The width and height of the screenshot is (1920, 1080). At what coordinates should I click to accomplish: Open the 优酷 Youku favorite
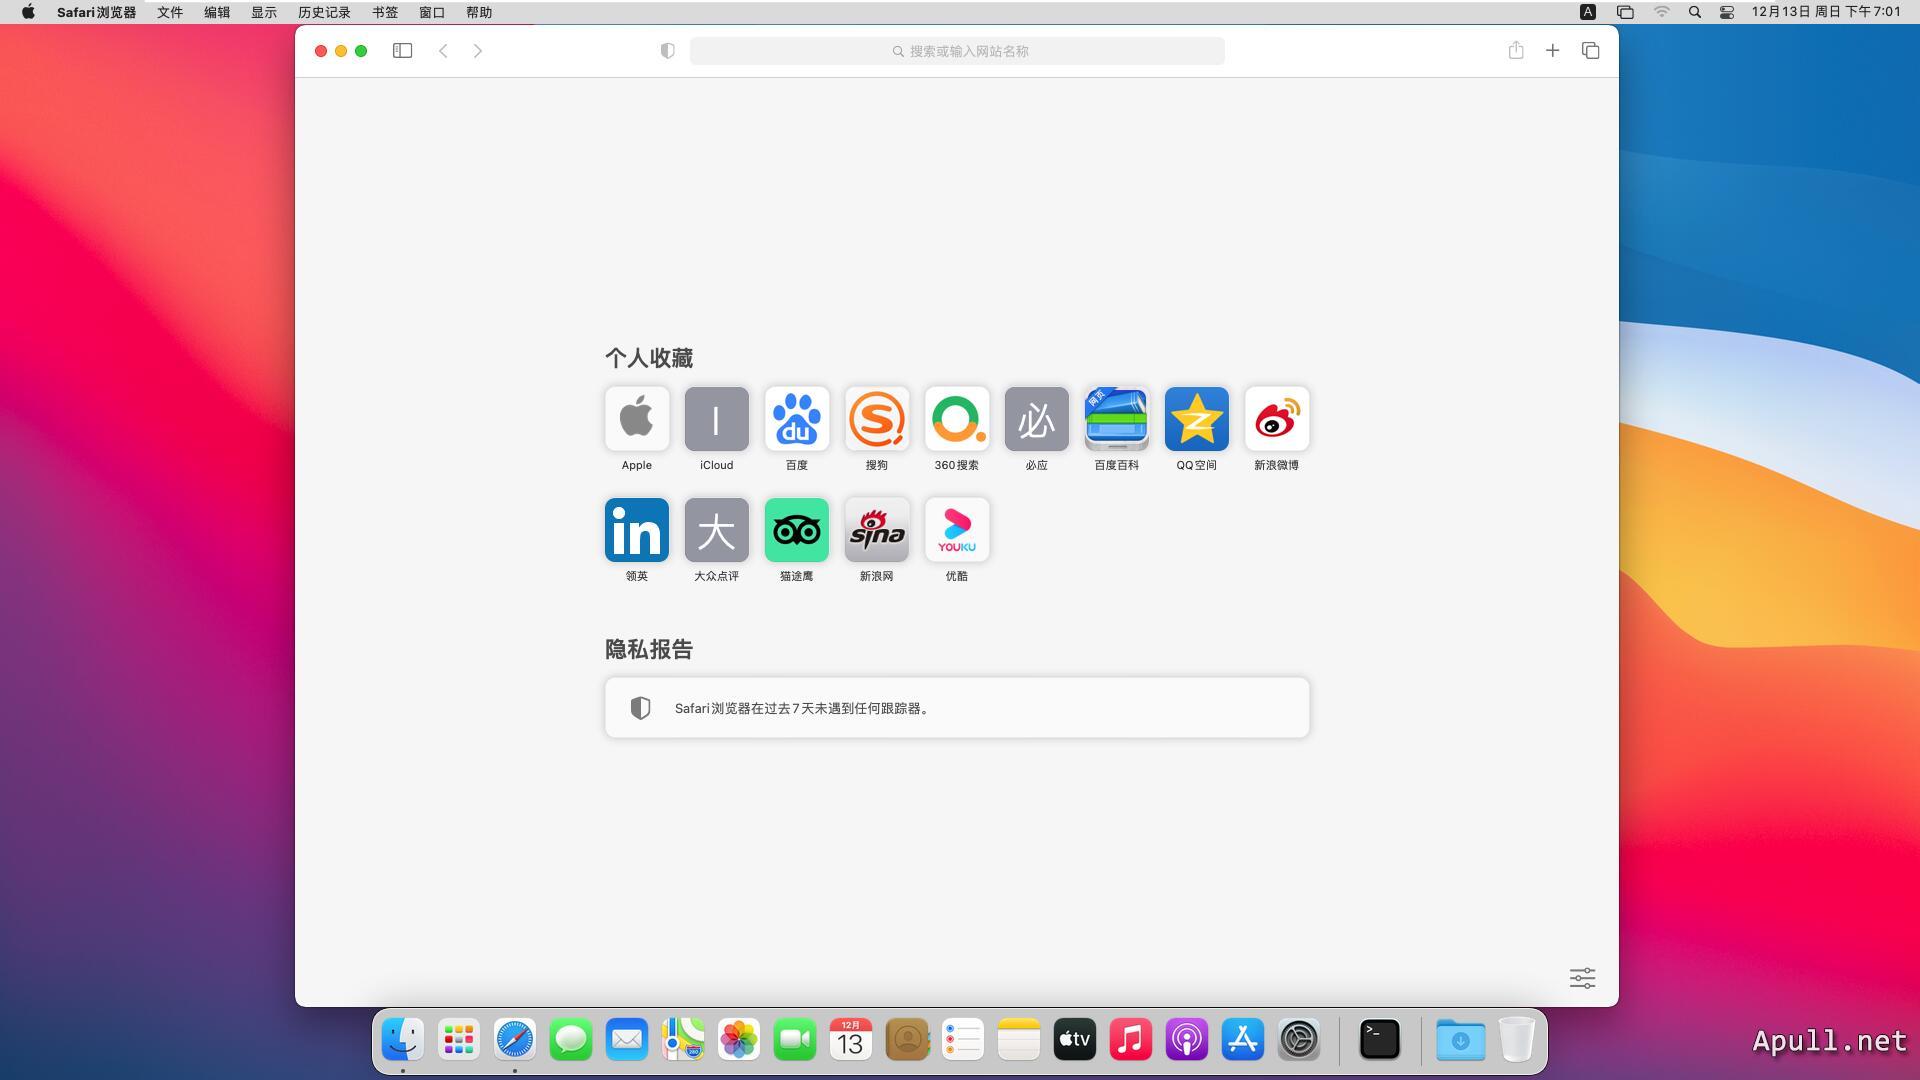(957, 530)
